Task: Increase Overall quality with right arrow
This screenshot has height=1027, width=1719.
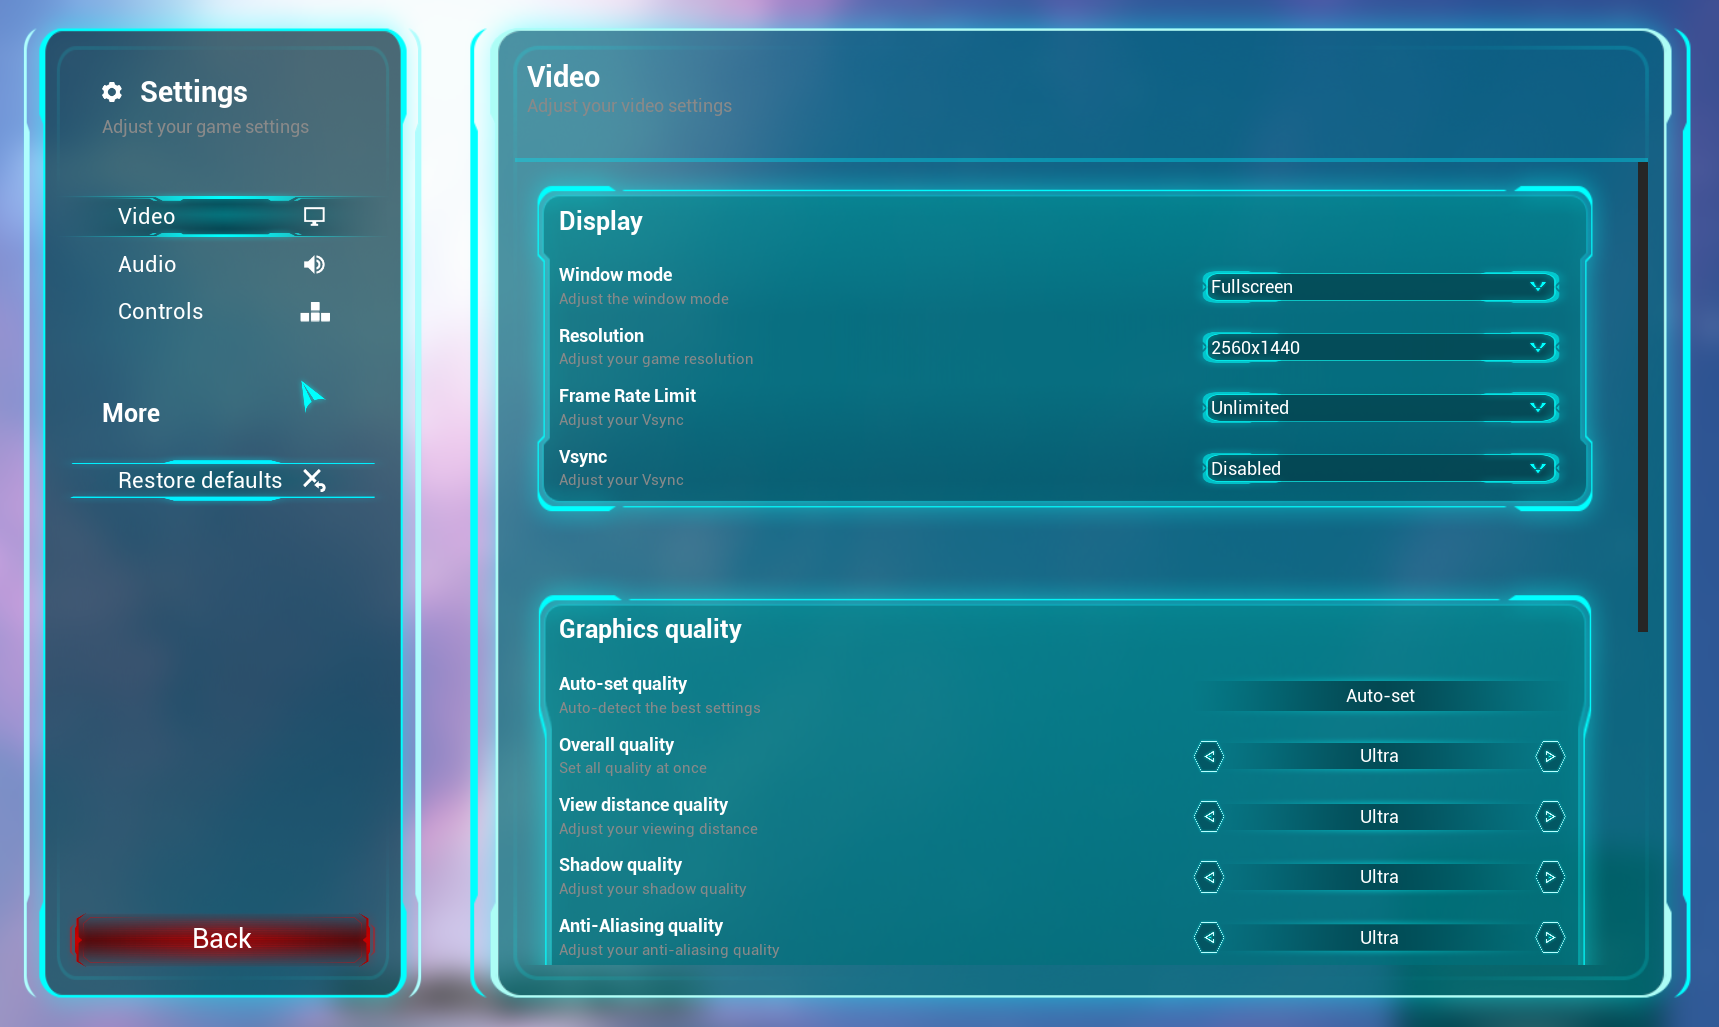Action: [1550, 756]
